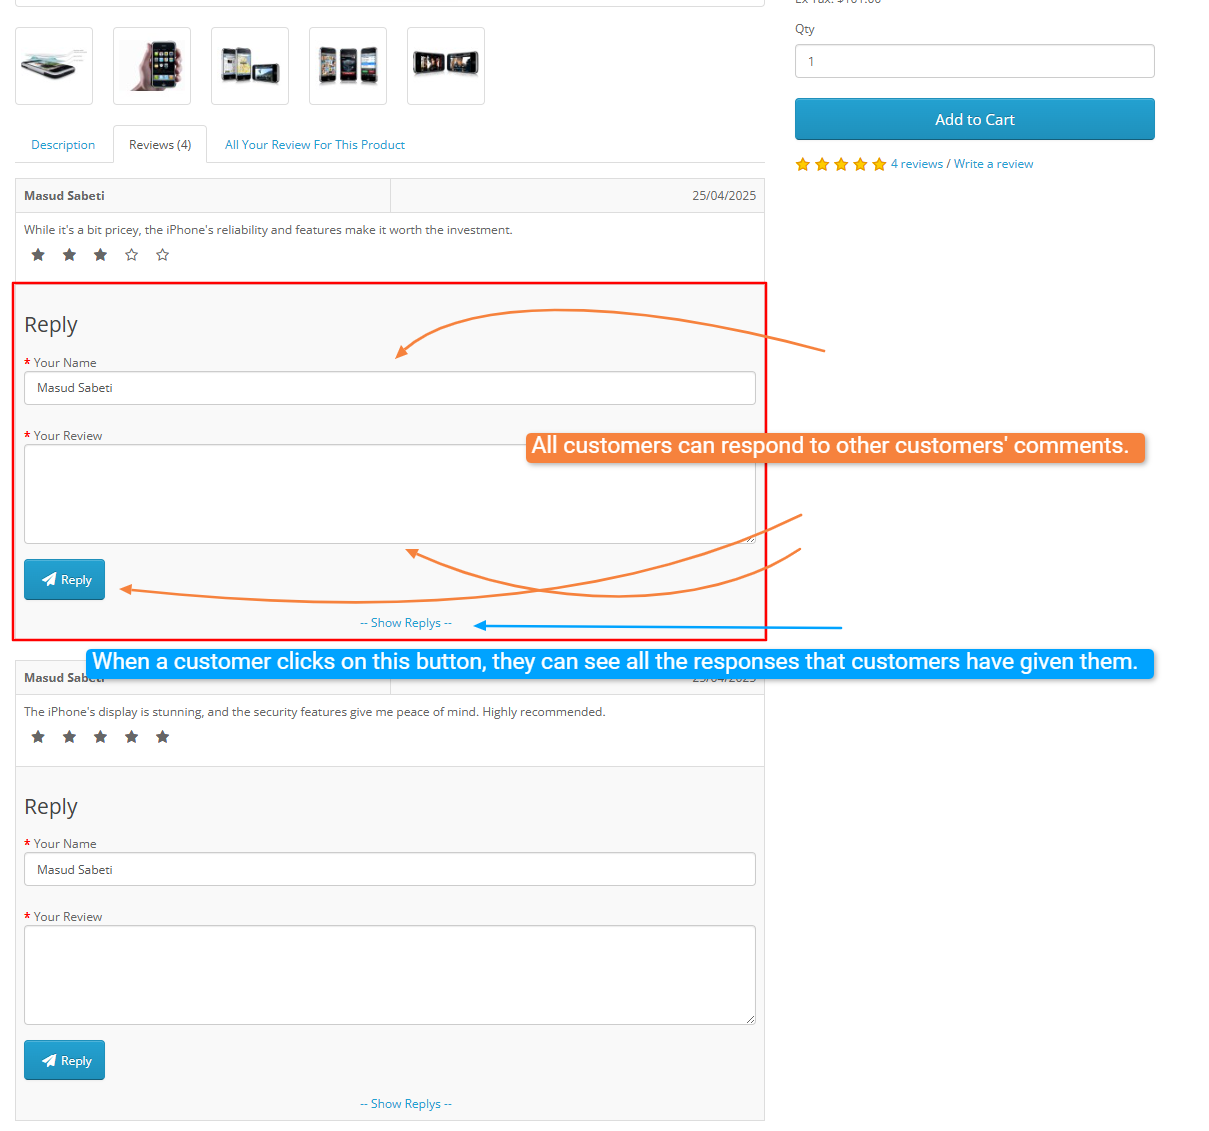The height and width of the screenshot is (1131, 1209).
Task: Select the Reviews (4) tab
Action: pos(160,145)
